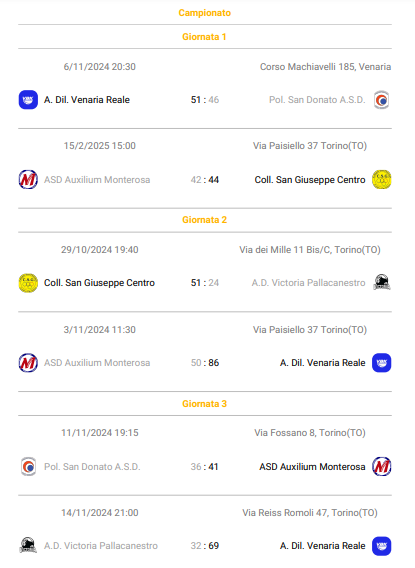Click the Venaria Reale logo beside 50:86 score

coord(382,363)
